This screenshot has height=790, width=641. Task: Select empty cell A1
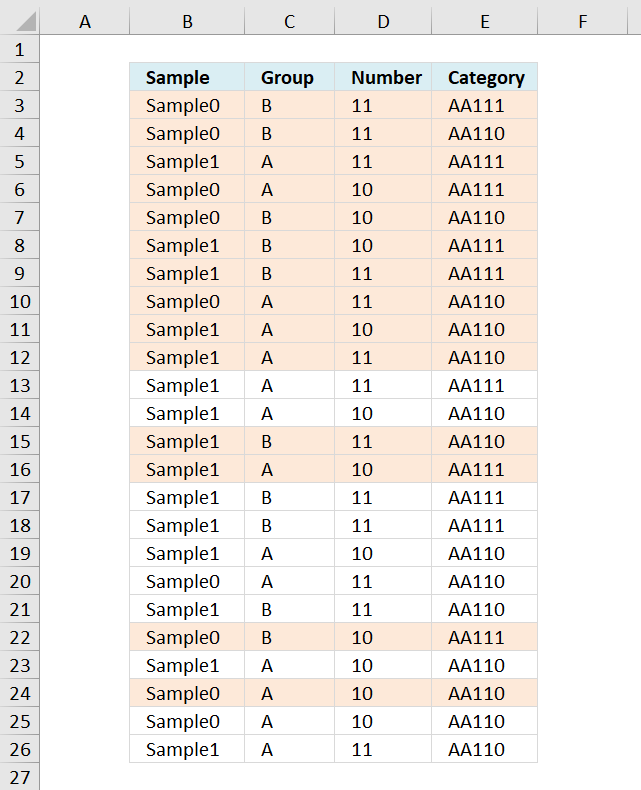tap(85, 49)
